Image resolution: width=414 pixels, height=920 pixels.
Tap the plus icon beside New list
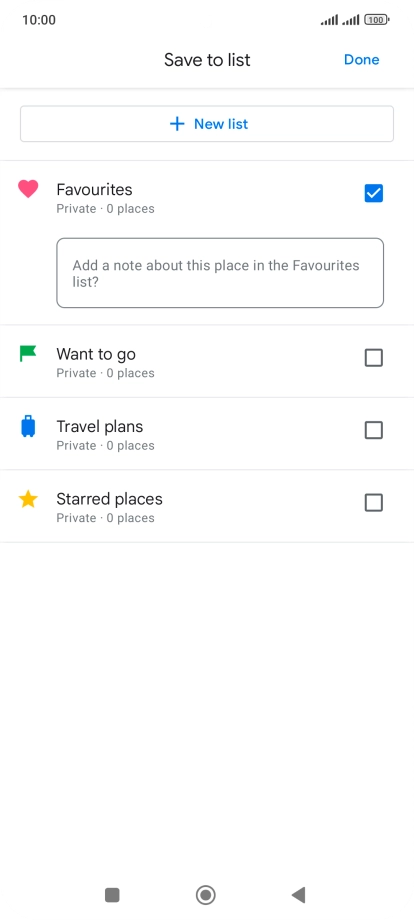[177, 124]
